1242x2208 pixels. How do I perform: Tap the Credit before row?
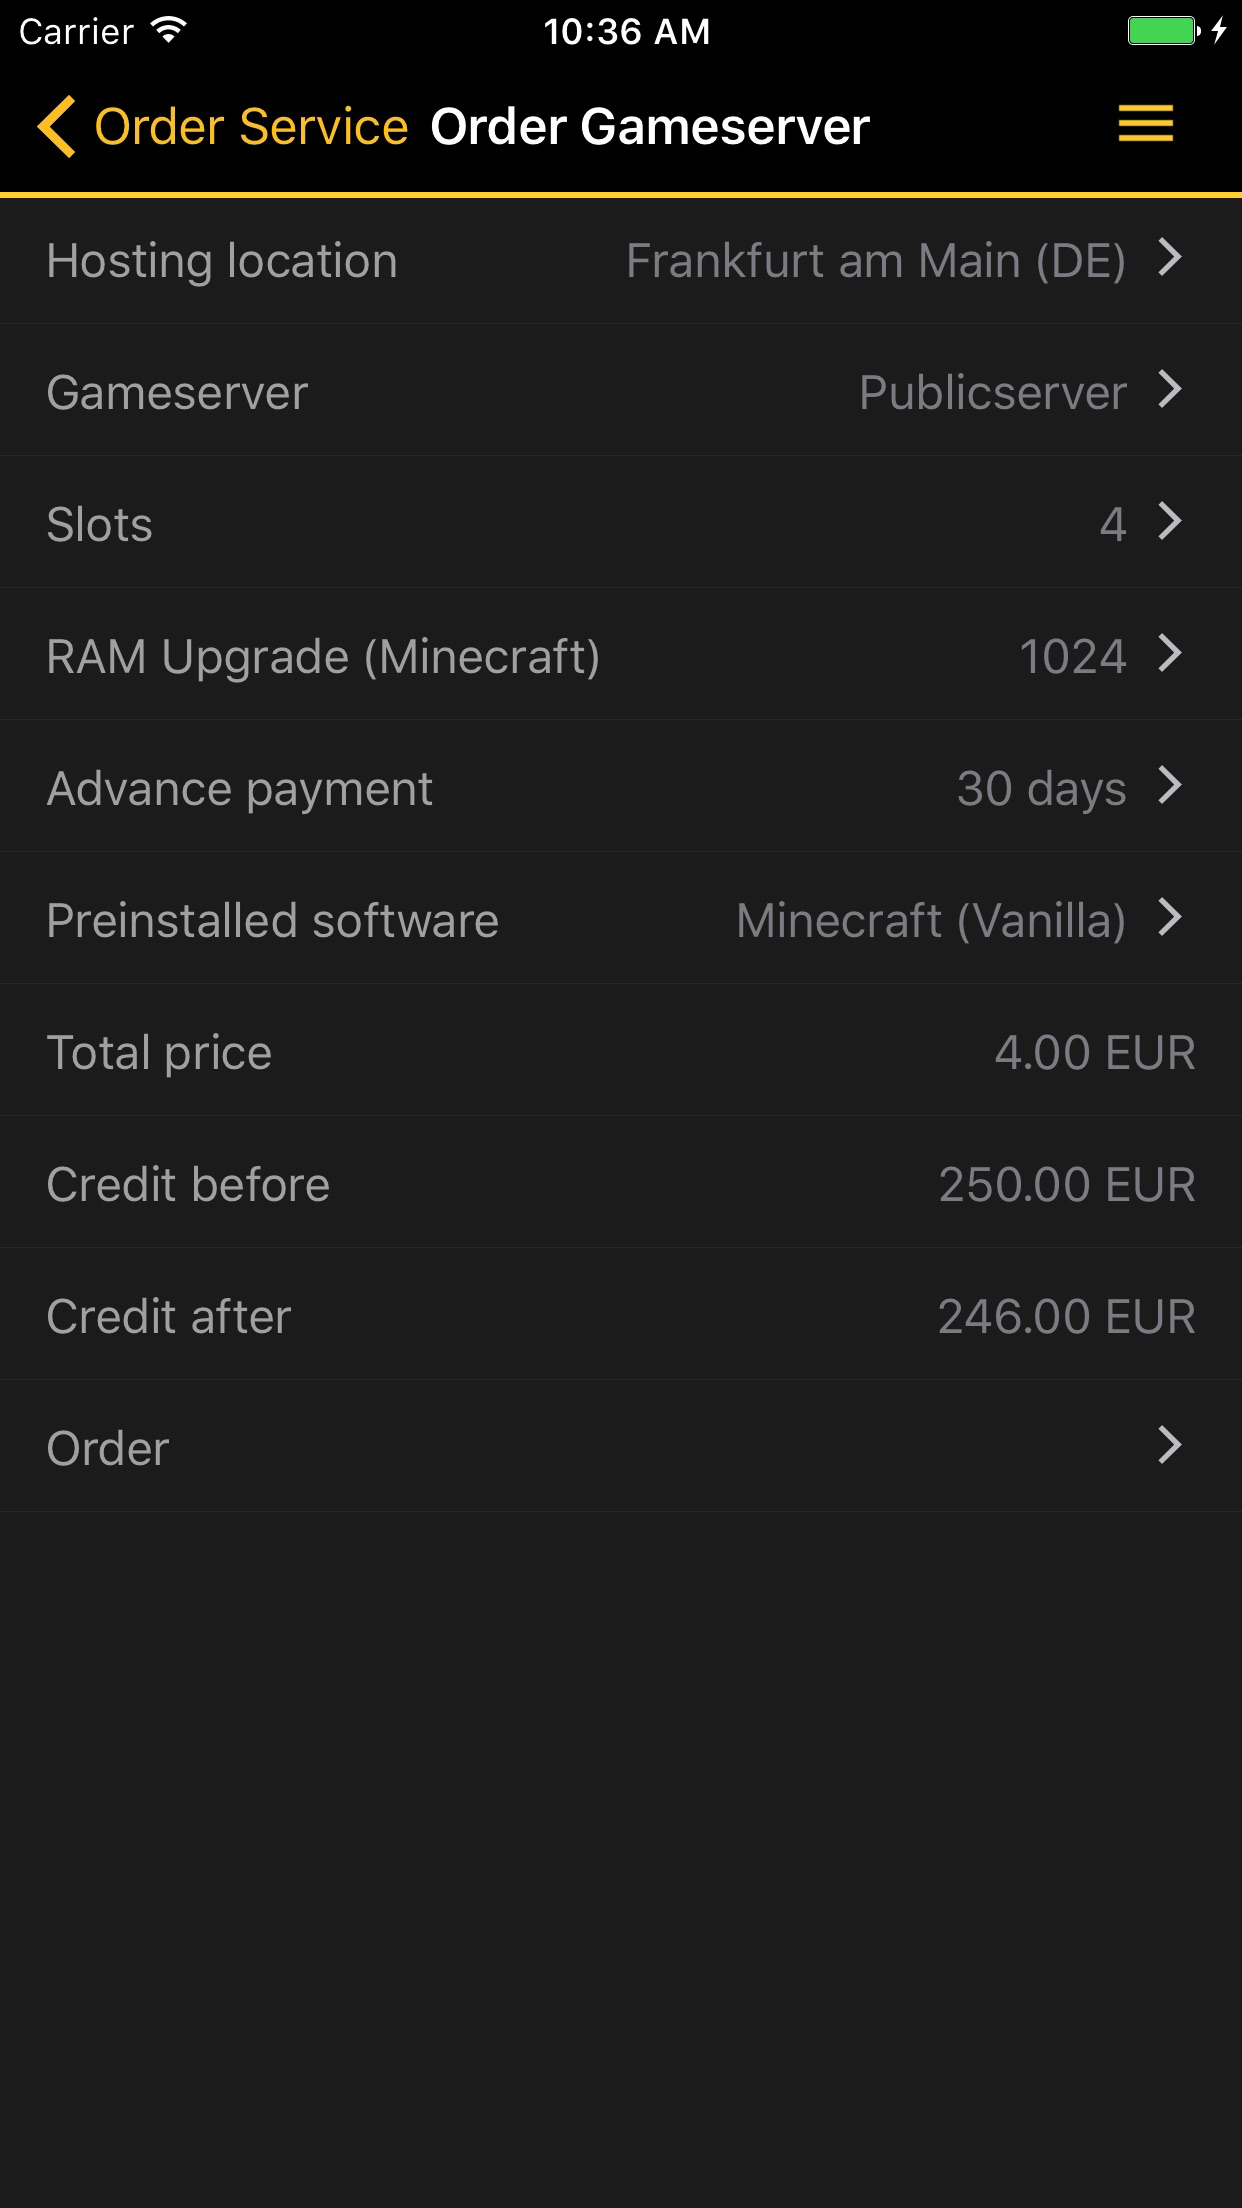620,1184
